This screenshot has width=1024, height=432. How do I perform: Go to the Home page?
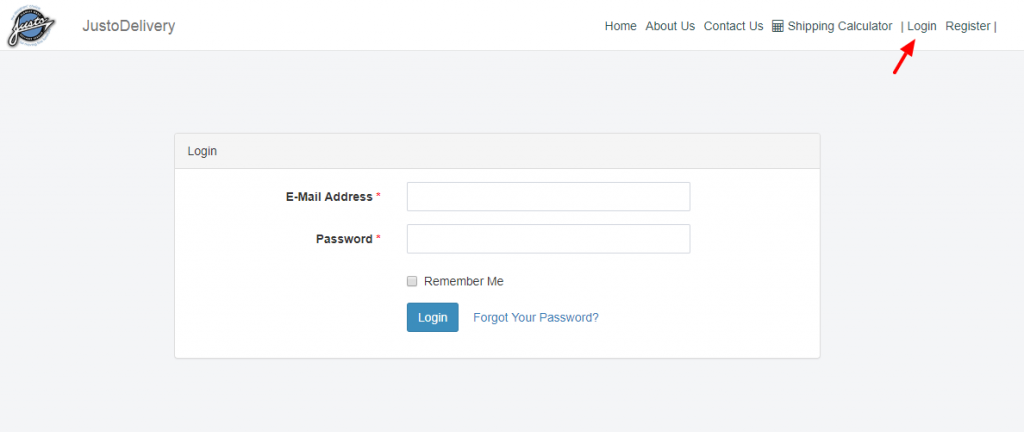[620, 26]
